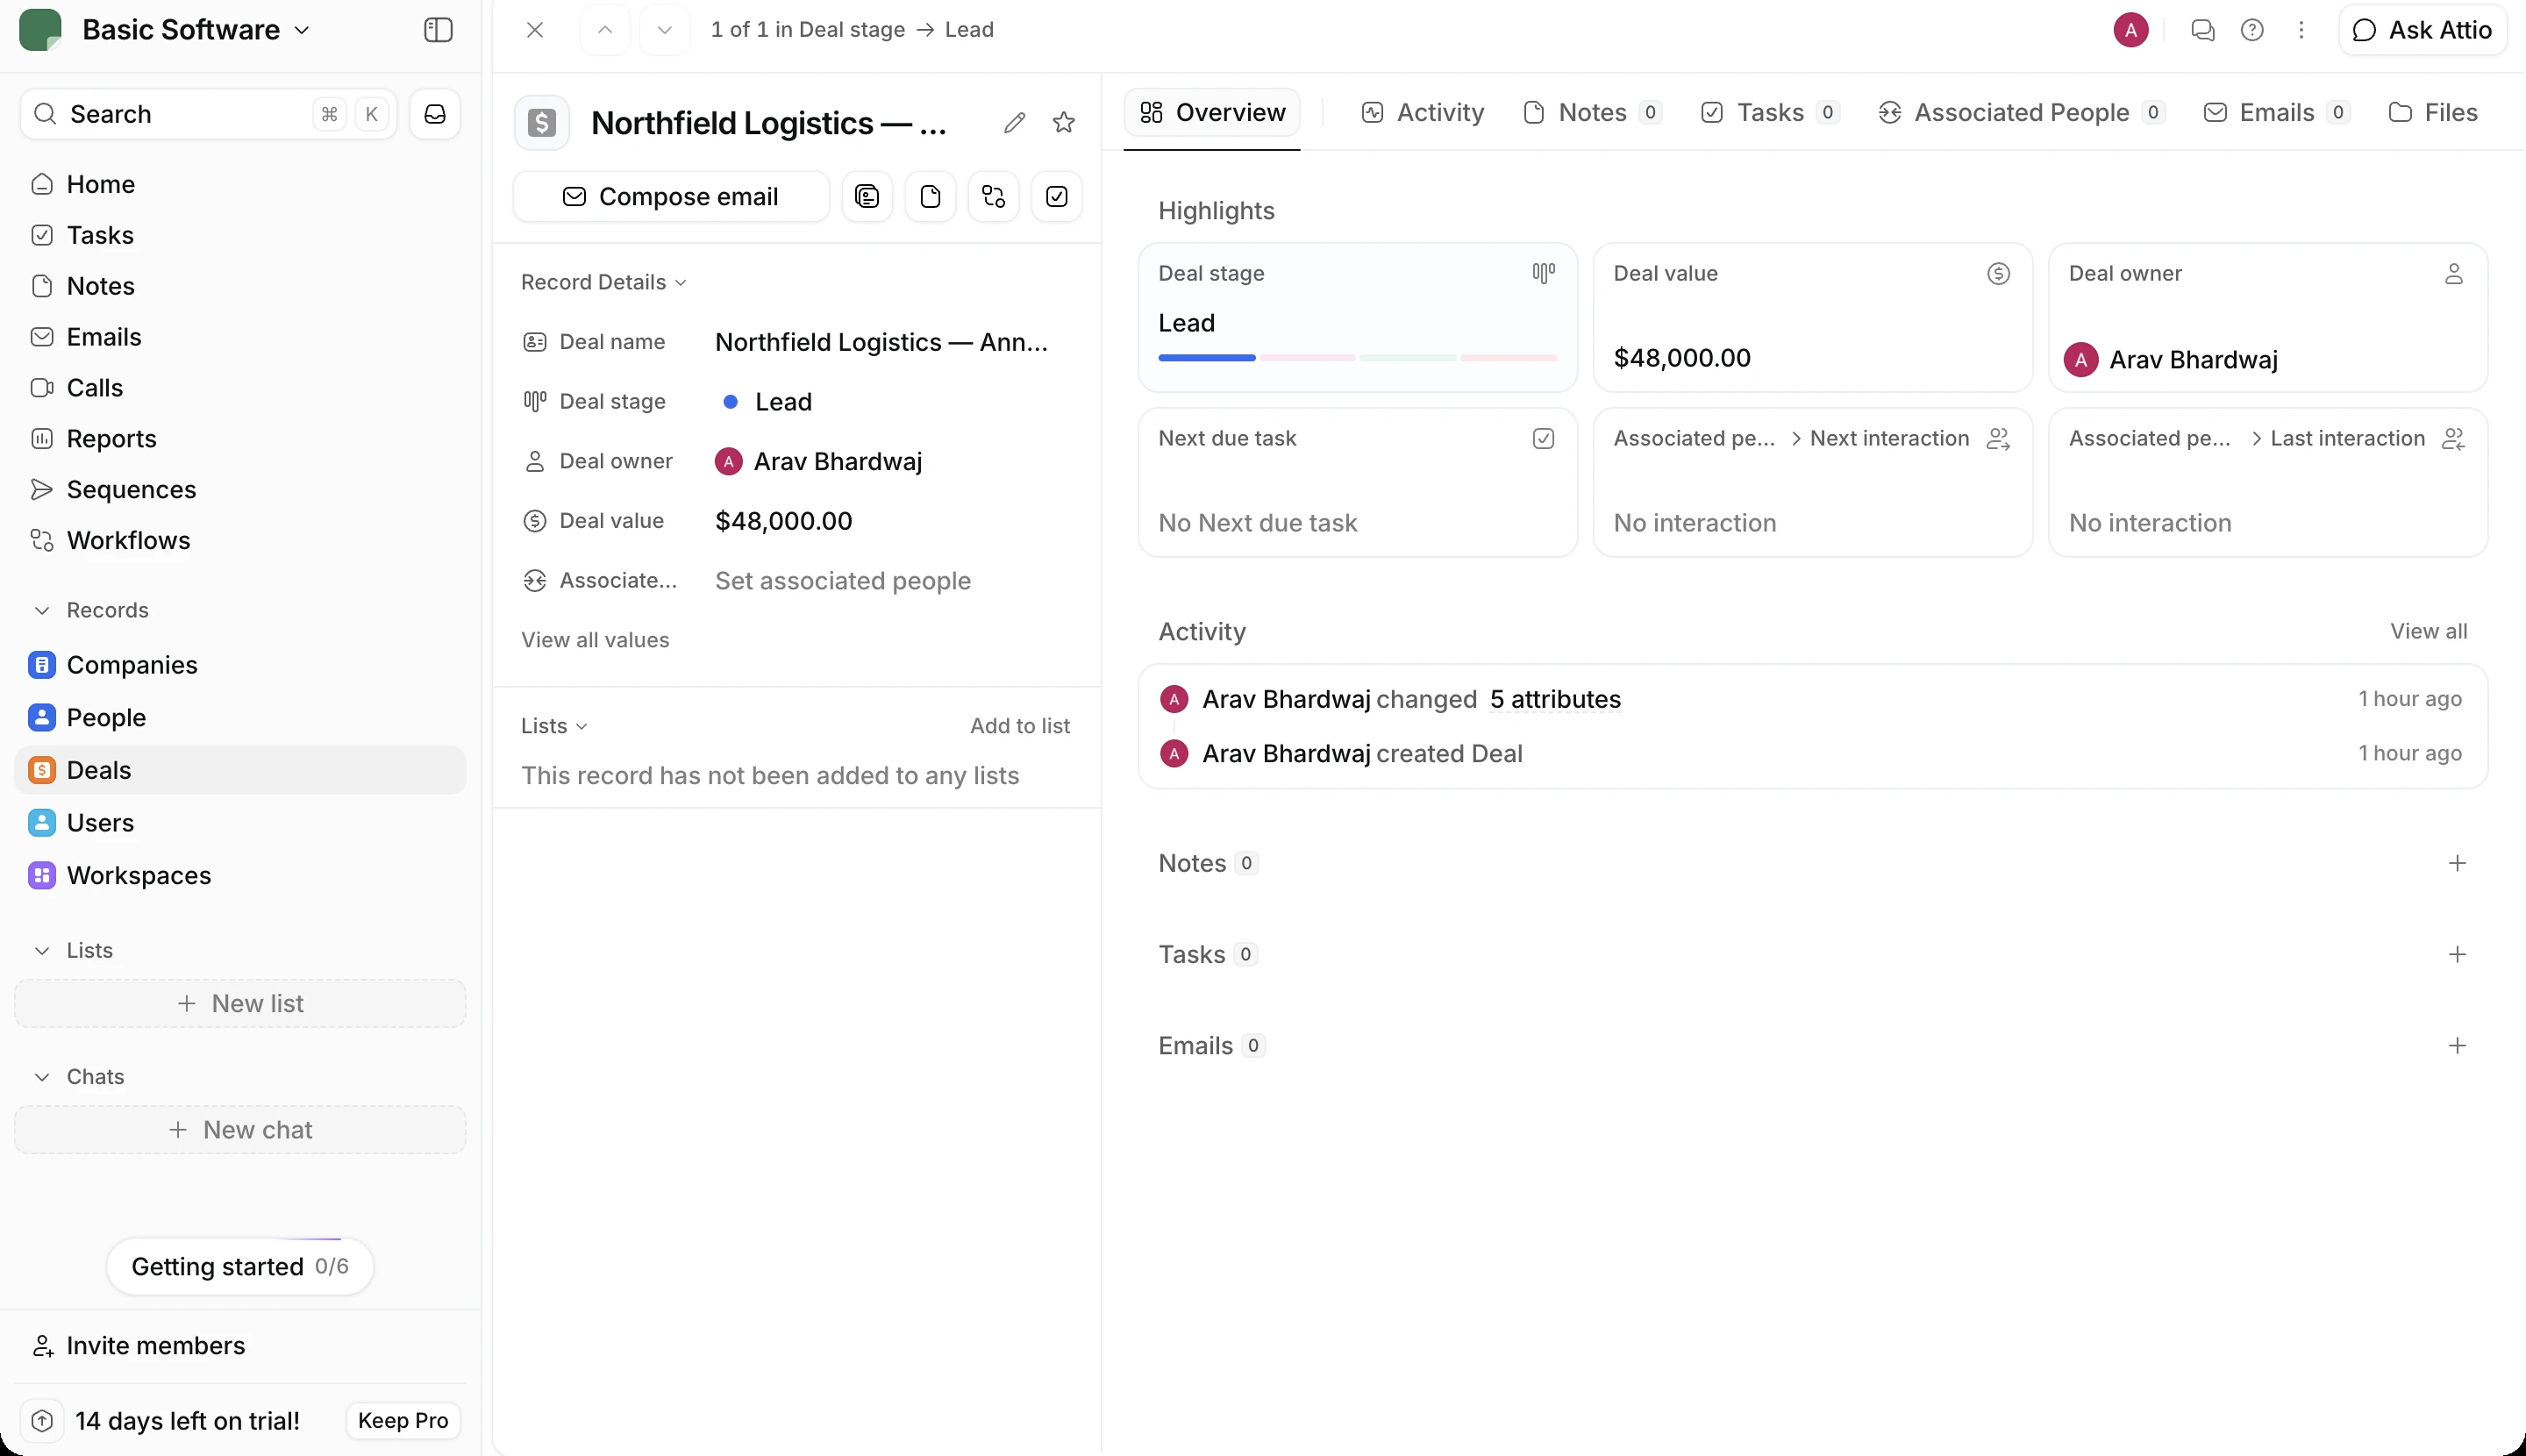
Task: Toggle the sidebar collapse icon
Action: pos(438,30)
